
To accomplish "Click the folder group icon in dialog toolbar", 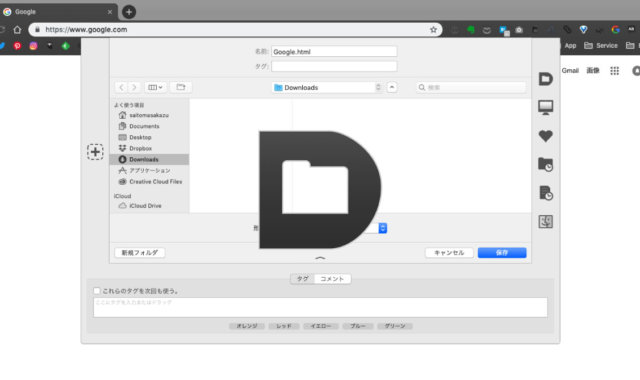I will tap(181, 87).
